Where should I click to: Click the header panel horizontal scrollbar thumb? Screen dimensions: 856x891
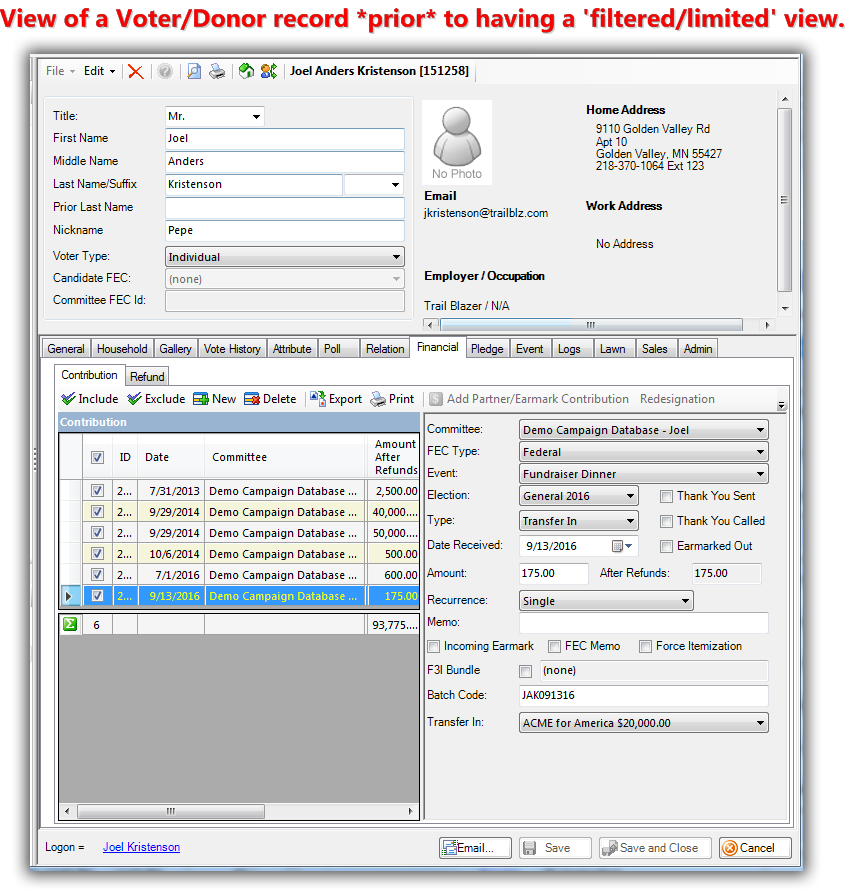[591, 325]
